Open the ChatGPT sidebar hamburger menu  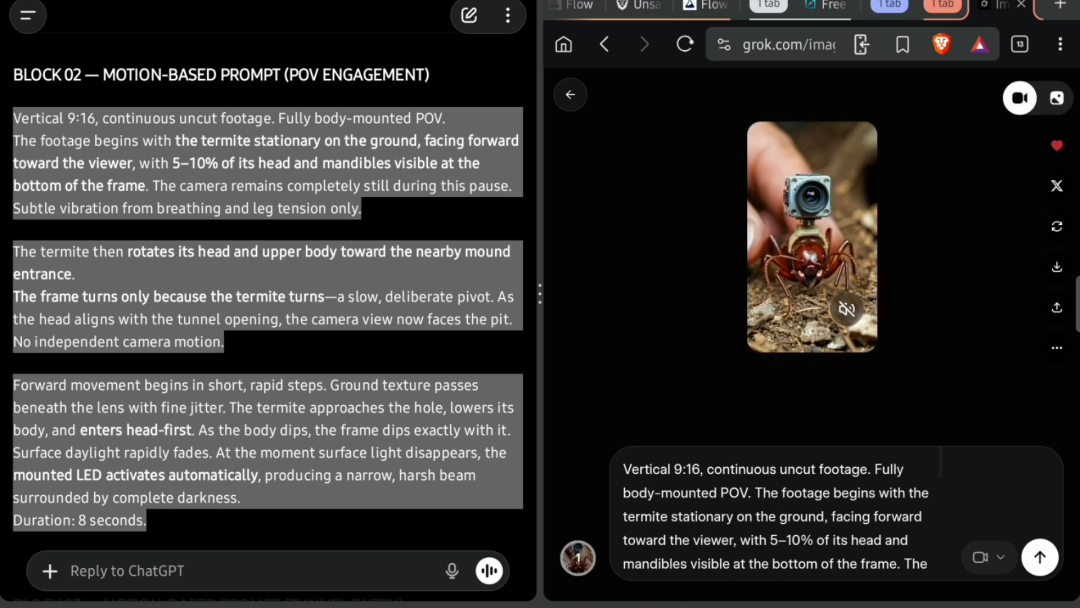[28, 15]
